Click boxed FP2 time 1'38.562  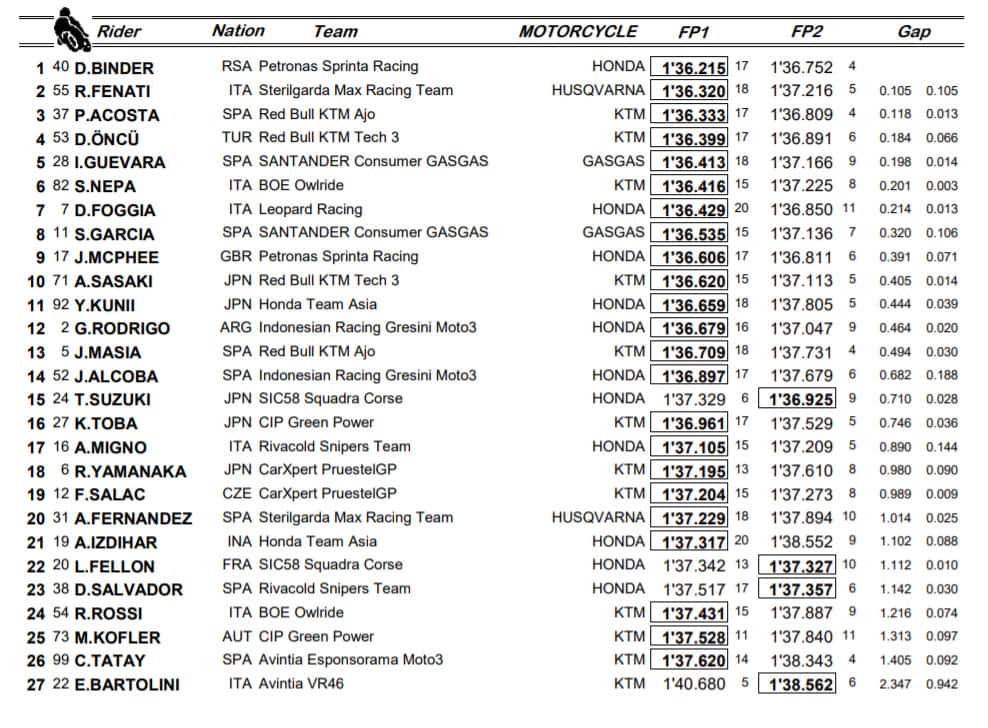pyautogui.click(x=802, y=684)
